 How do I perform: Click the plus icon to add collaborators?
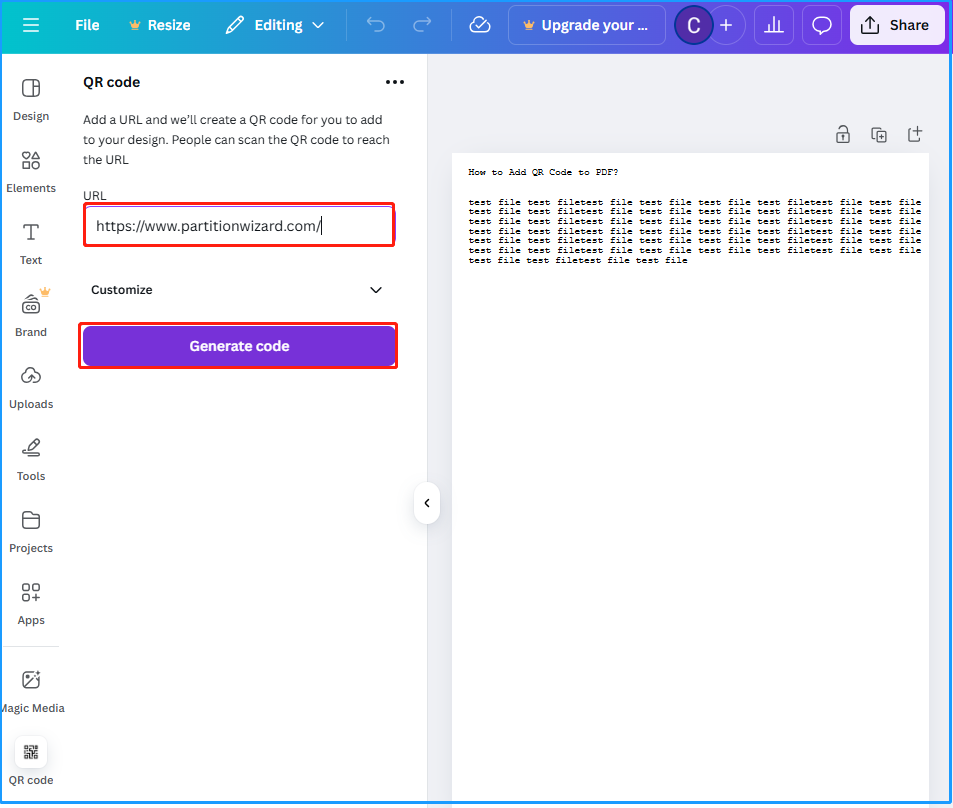726,25
